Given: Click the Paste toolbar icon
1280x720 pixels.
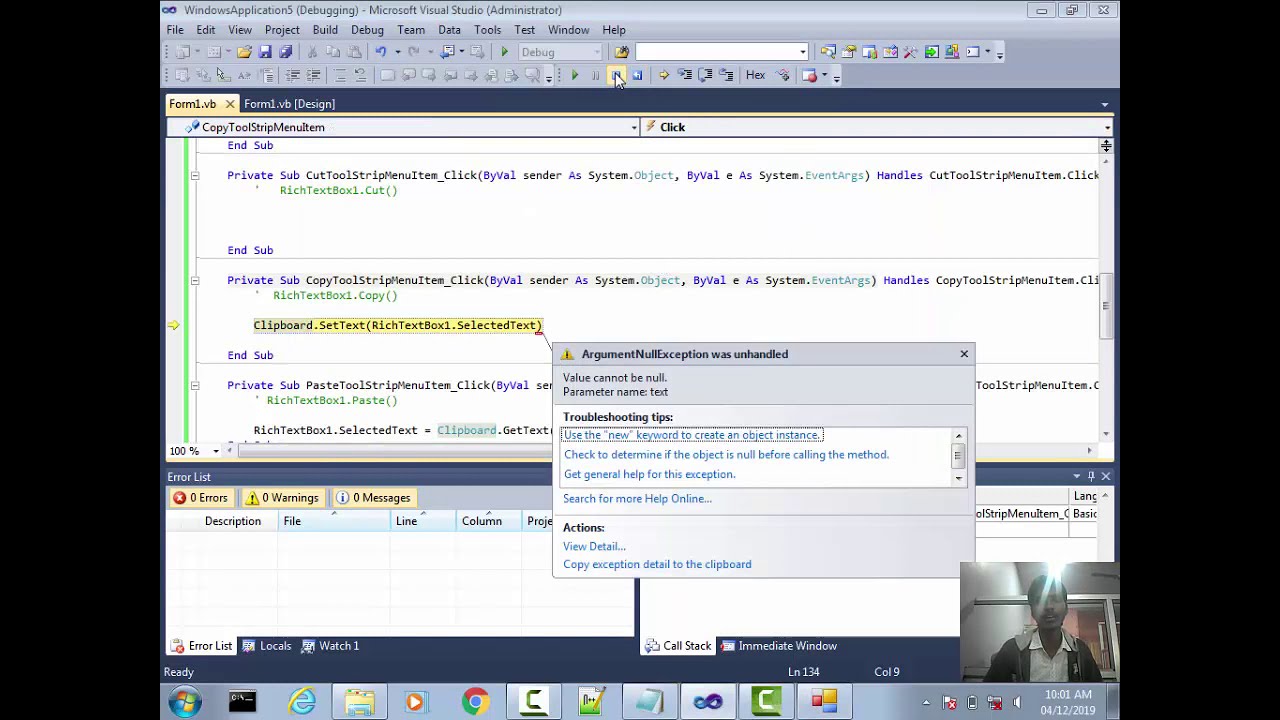Looking at the screenshot, I should click(354, 52).
